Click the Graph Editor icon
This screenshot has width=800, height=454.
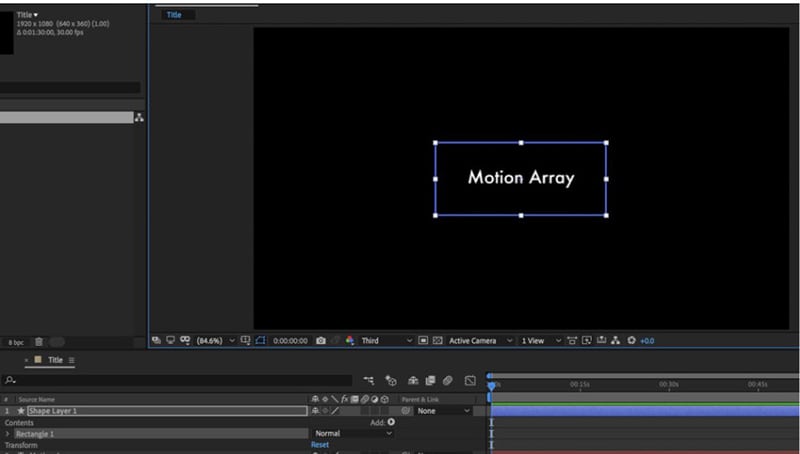pyautogui.click(x=470, y=380)
